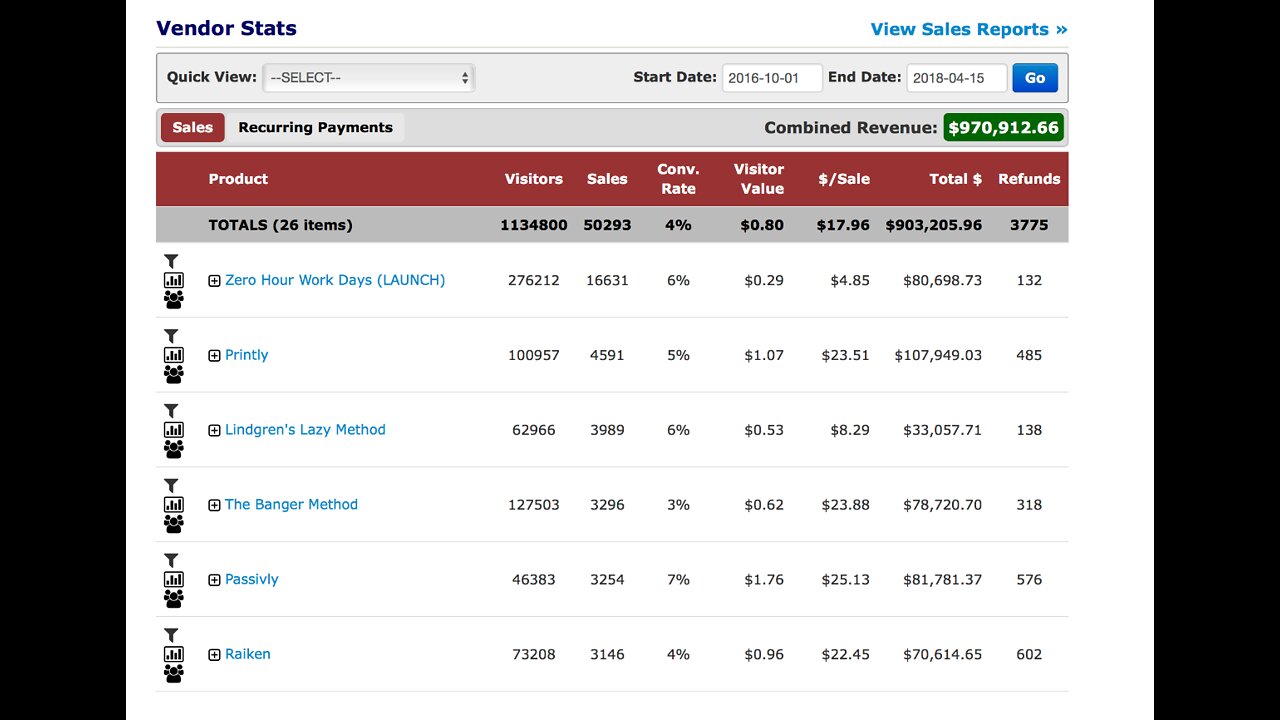Click the people icon in the Passivly row
The image size is (1280, 720).
pyautogui.click(x=173, y=598)
